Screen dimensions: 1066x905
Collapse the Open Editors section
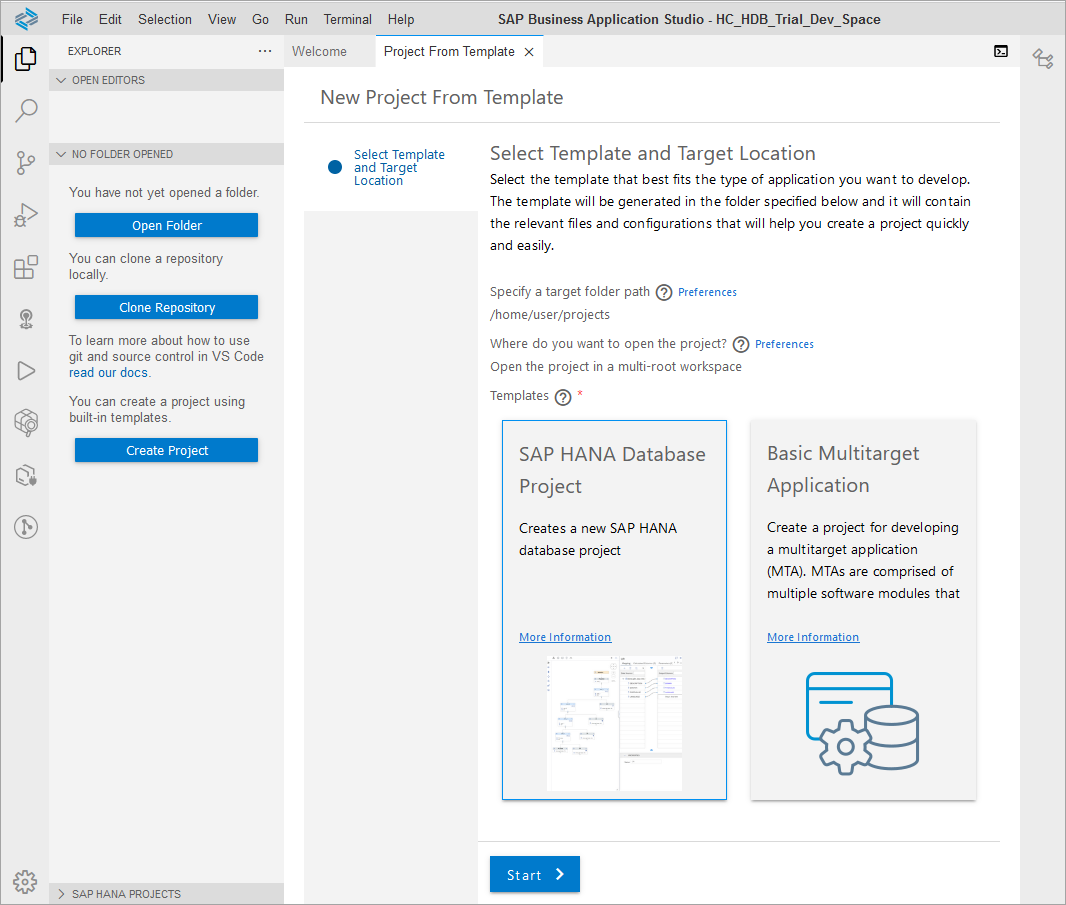pyautogui.click(x=167, y=80)
